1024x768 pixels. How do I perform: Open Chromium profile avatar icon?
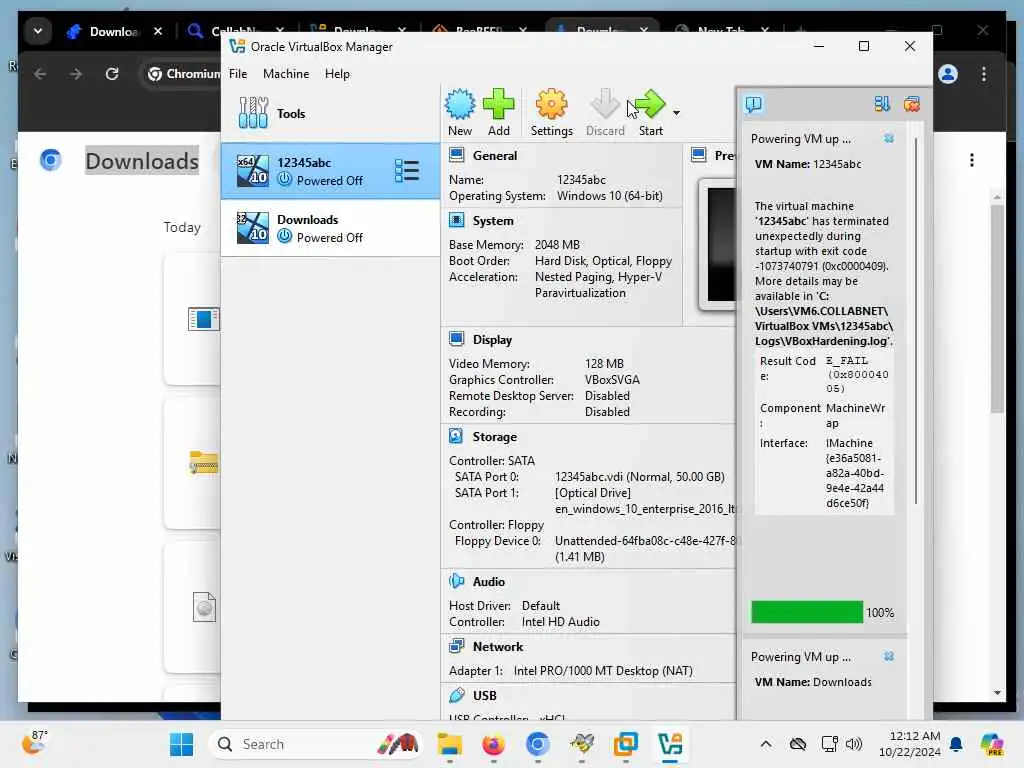pyautogui.click(x=948, y=74)
